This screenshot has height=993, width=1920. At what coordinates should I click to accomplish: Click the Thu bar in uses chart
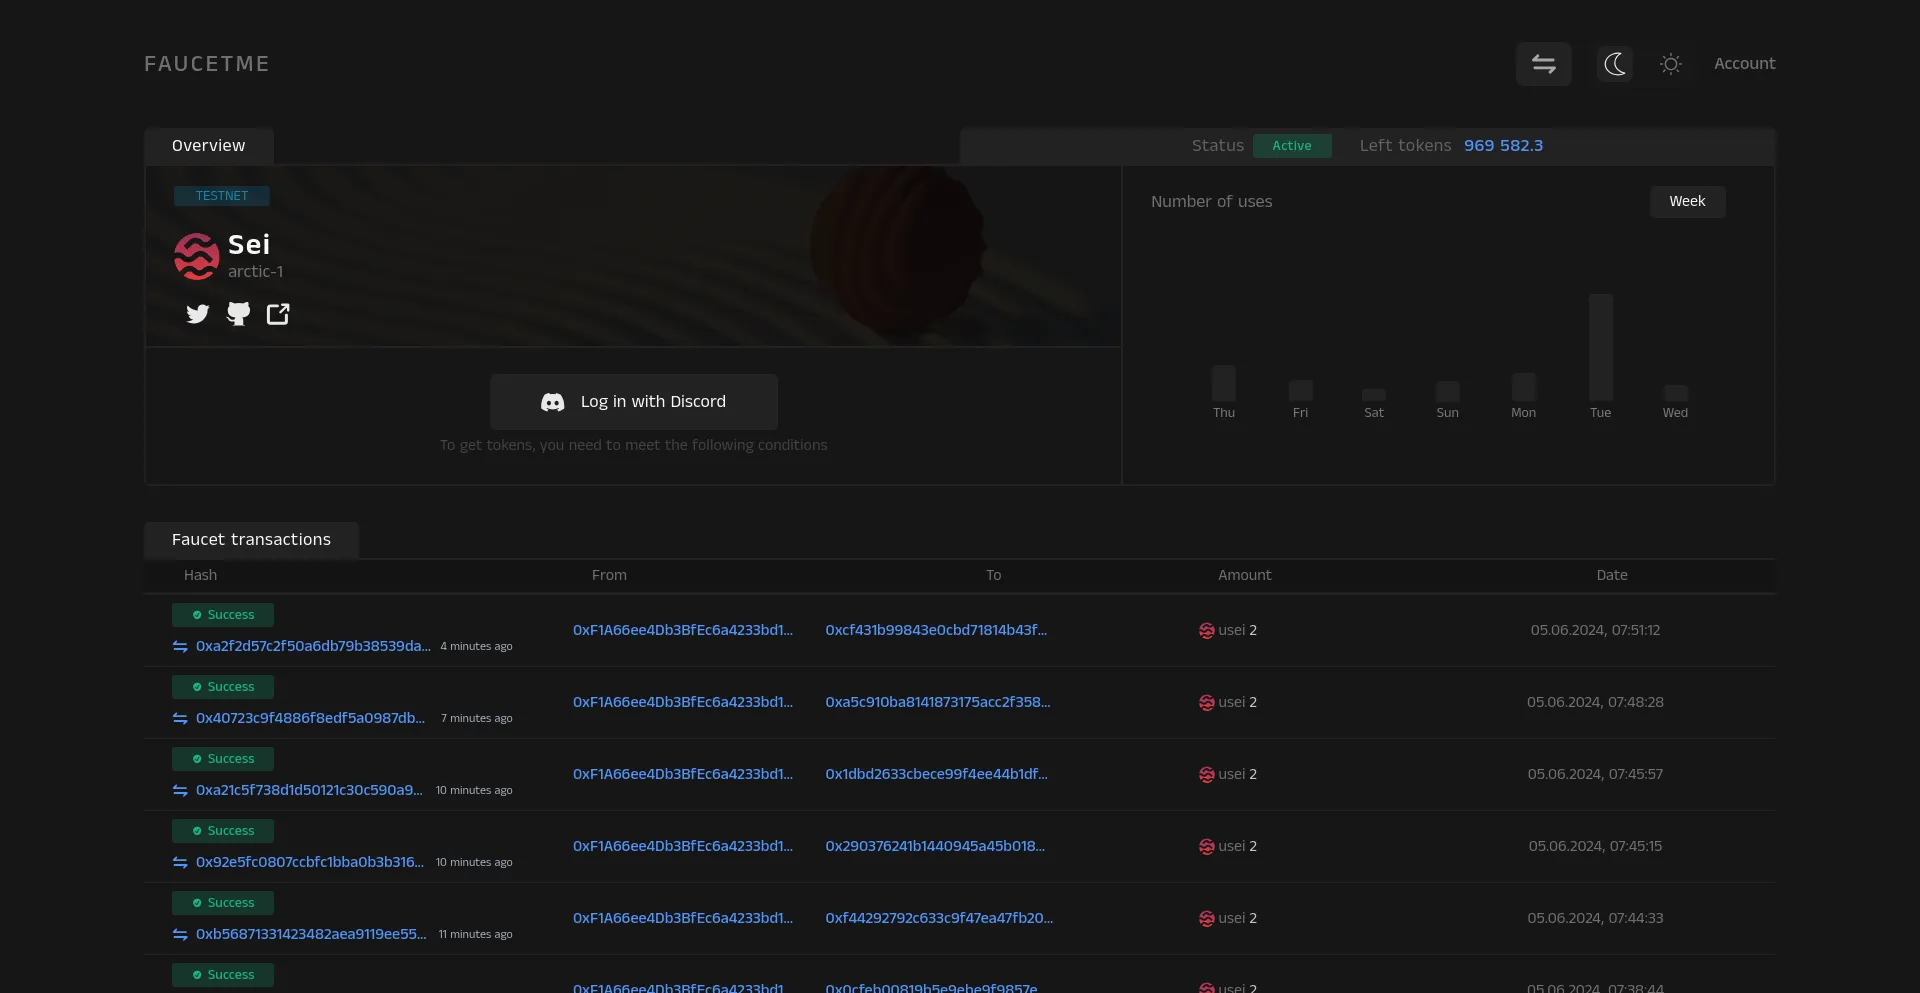[1224, 383]
